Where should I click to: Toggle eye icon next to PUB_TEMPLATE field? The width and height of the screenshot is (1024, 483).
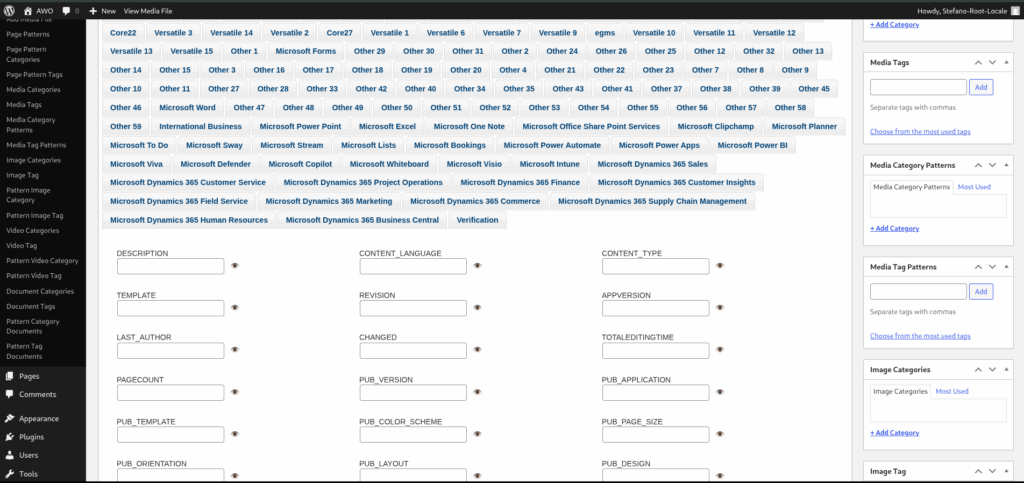(235, 434)
